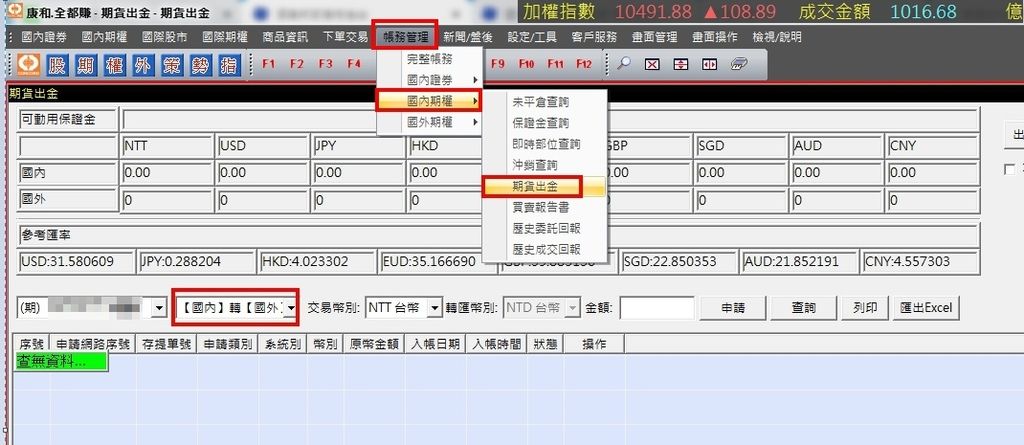Click the 金額 amount input field

(657, 308)
